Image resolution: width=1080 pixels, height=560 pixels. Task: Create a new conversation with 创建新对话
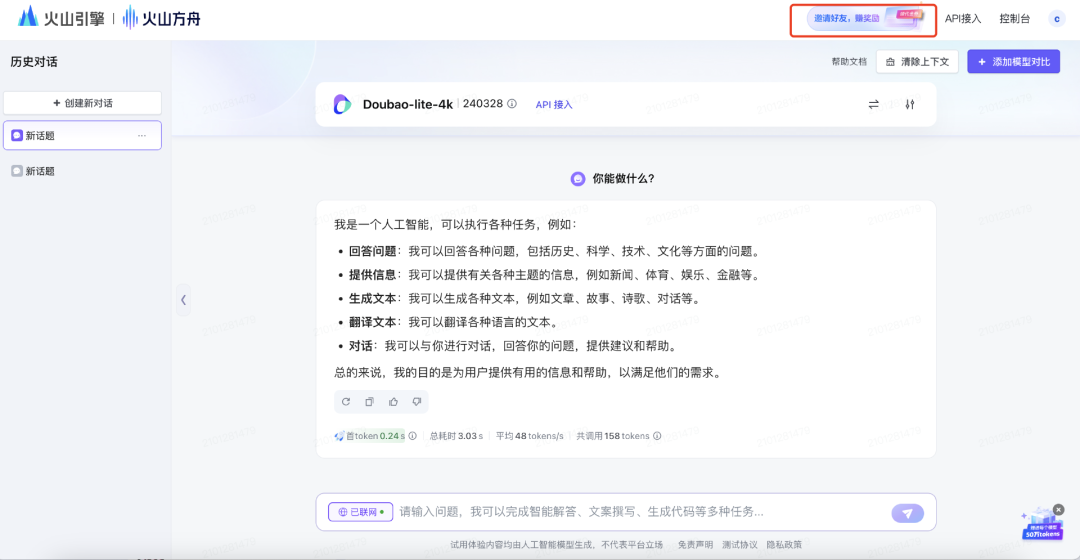pos(83,103)
